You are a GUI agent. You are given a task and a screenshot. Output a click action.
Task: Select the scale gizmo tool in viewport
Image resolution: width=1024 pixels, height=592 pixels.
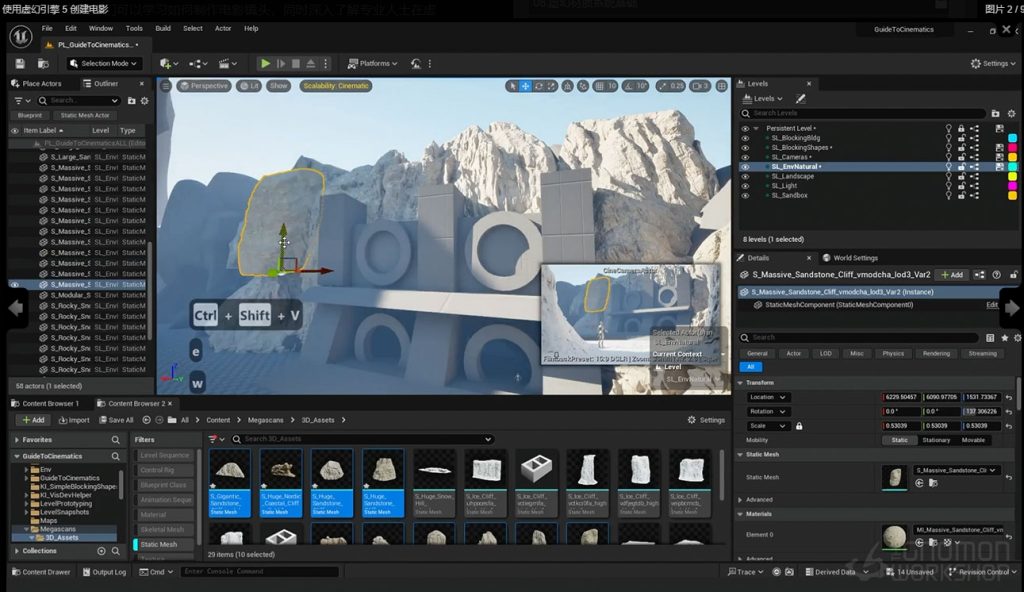point(551,86)
